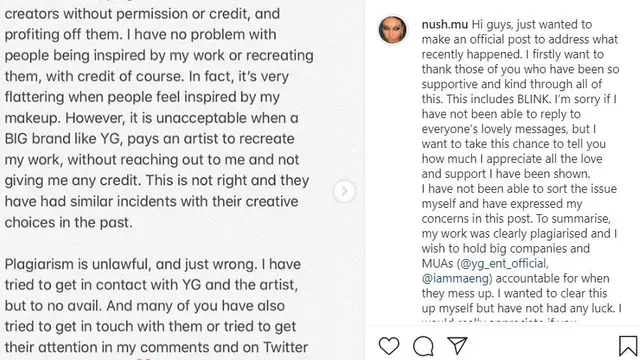Click the "BIG brand like YG" line in slide
640x360 pixels.
[149, 139]
